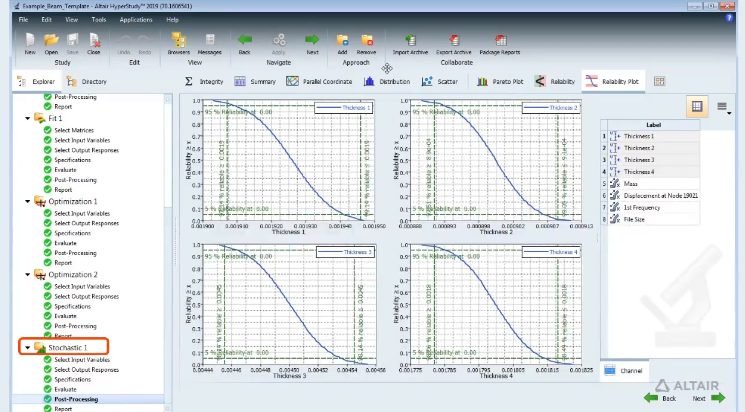
Task: Select the Reliability Plot tab
Action: click(x=612, y=82)
